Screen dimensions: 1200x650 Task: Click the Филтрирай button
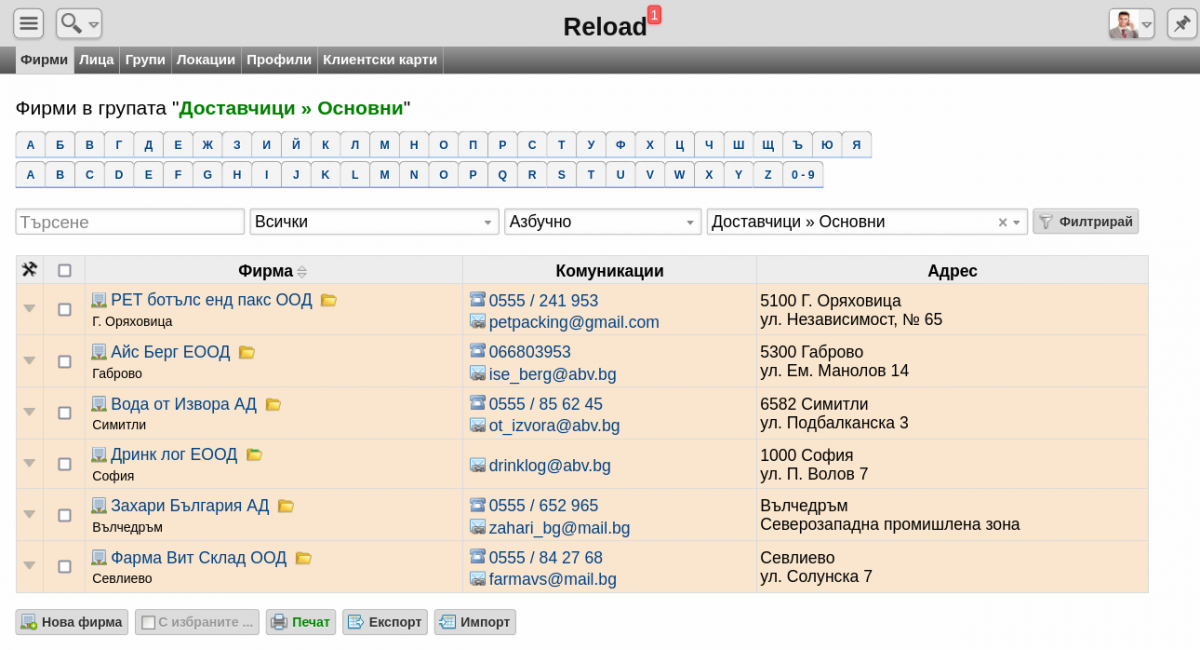pyautogui.click(x=1085, y=222)
